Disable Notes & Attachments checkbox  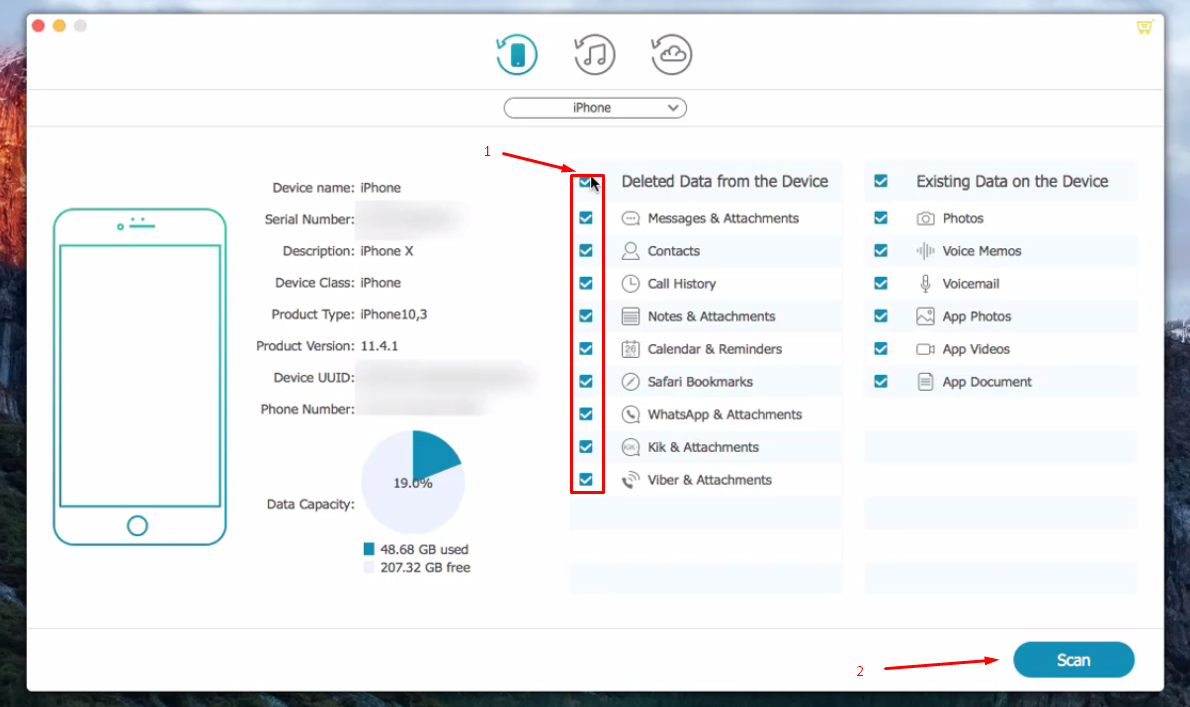(586, 316)
